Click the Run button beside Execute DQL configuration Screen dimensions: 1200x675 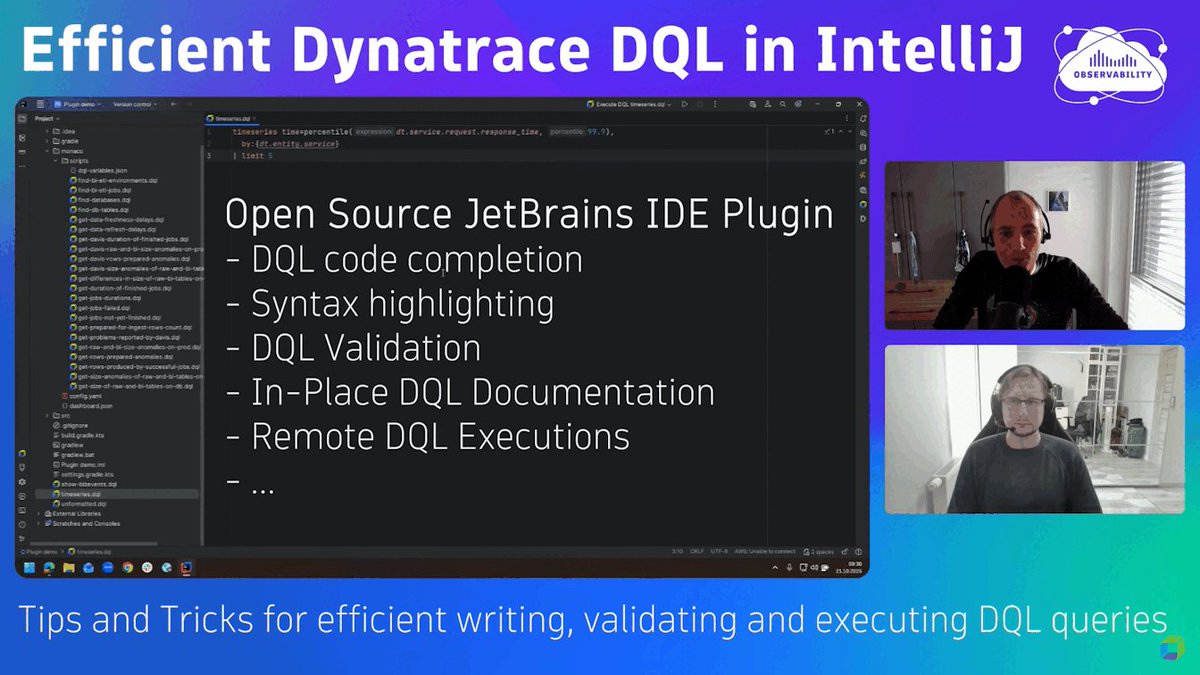(685, 104)
